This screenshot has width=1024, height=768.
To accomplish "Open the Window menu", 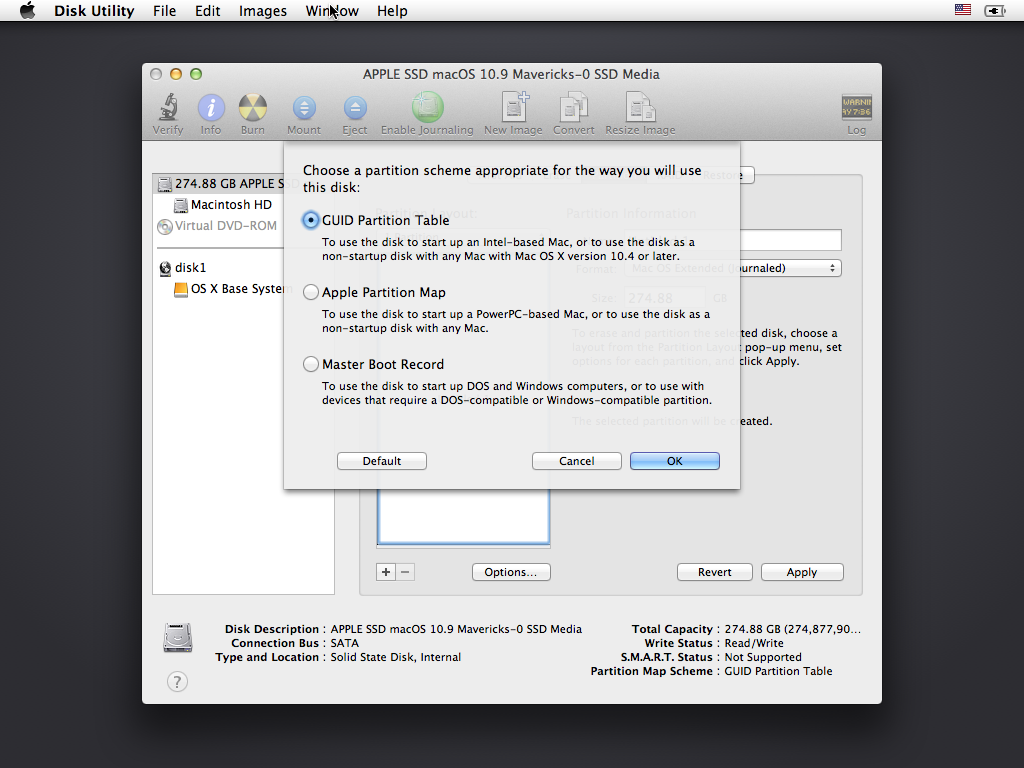I will (332, 10).
